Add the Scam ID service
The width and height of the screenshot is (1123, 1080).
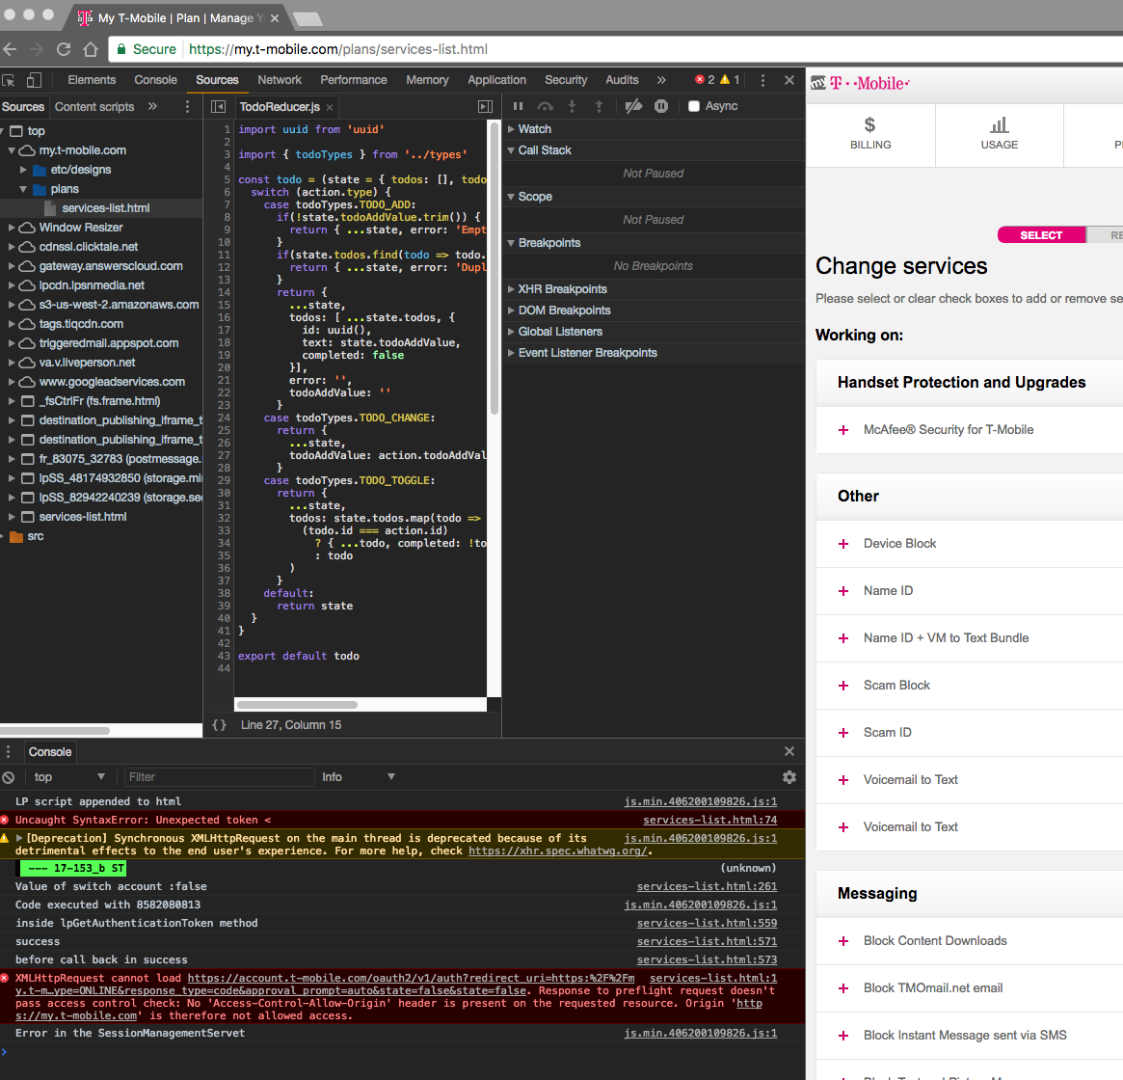click(x=843, y=733)
